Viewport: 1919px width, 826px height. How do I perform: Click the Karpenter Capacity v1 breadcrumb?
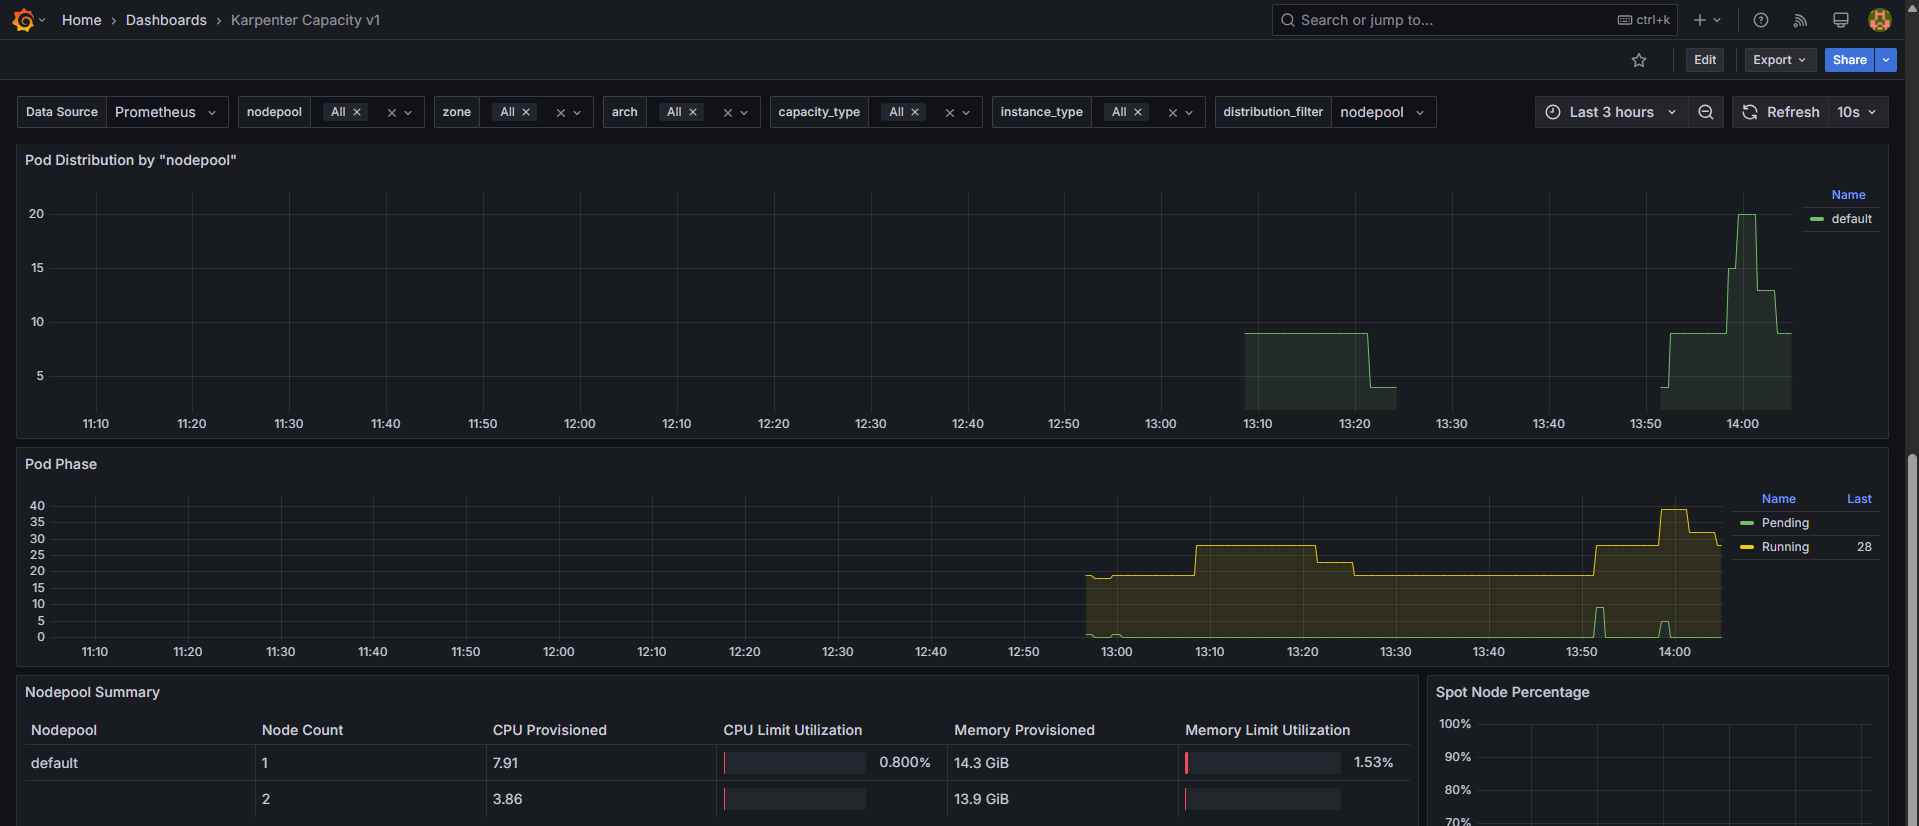[305, 20]
